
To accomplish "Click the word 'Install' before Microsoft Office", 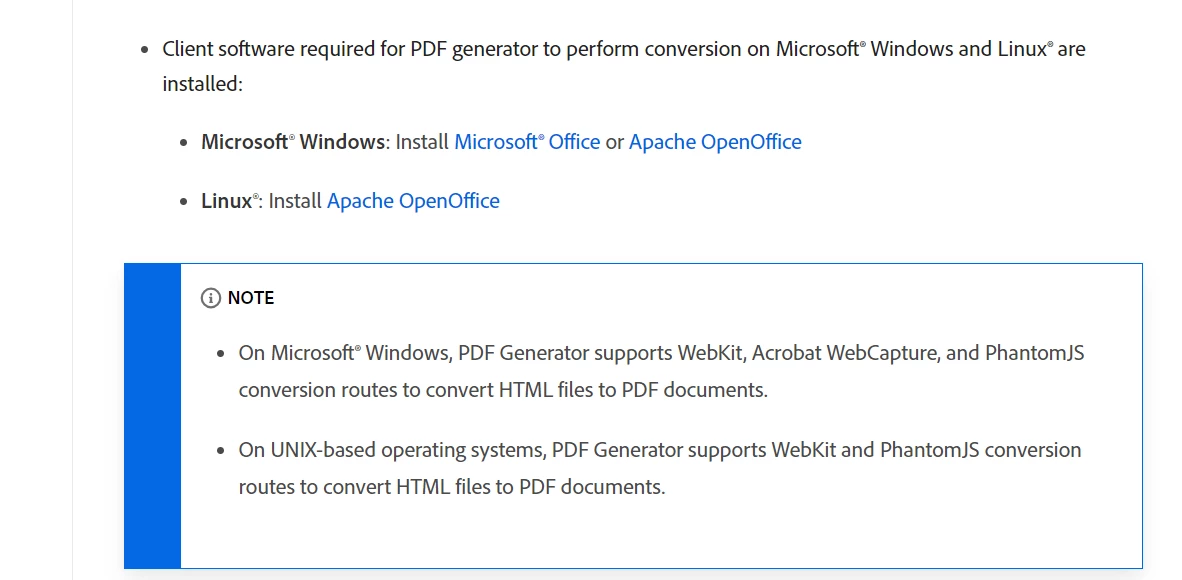I will tap(422, 142).
